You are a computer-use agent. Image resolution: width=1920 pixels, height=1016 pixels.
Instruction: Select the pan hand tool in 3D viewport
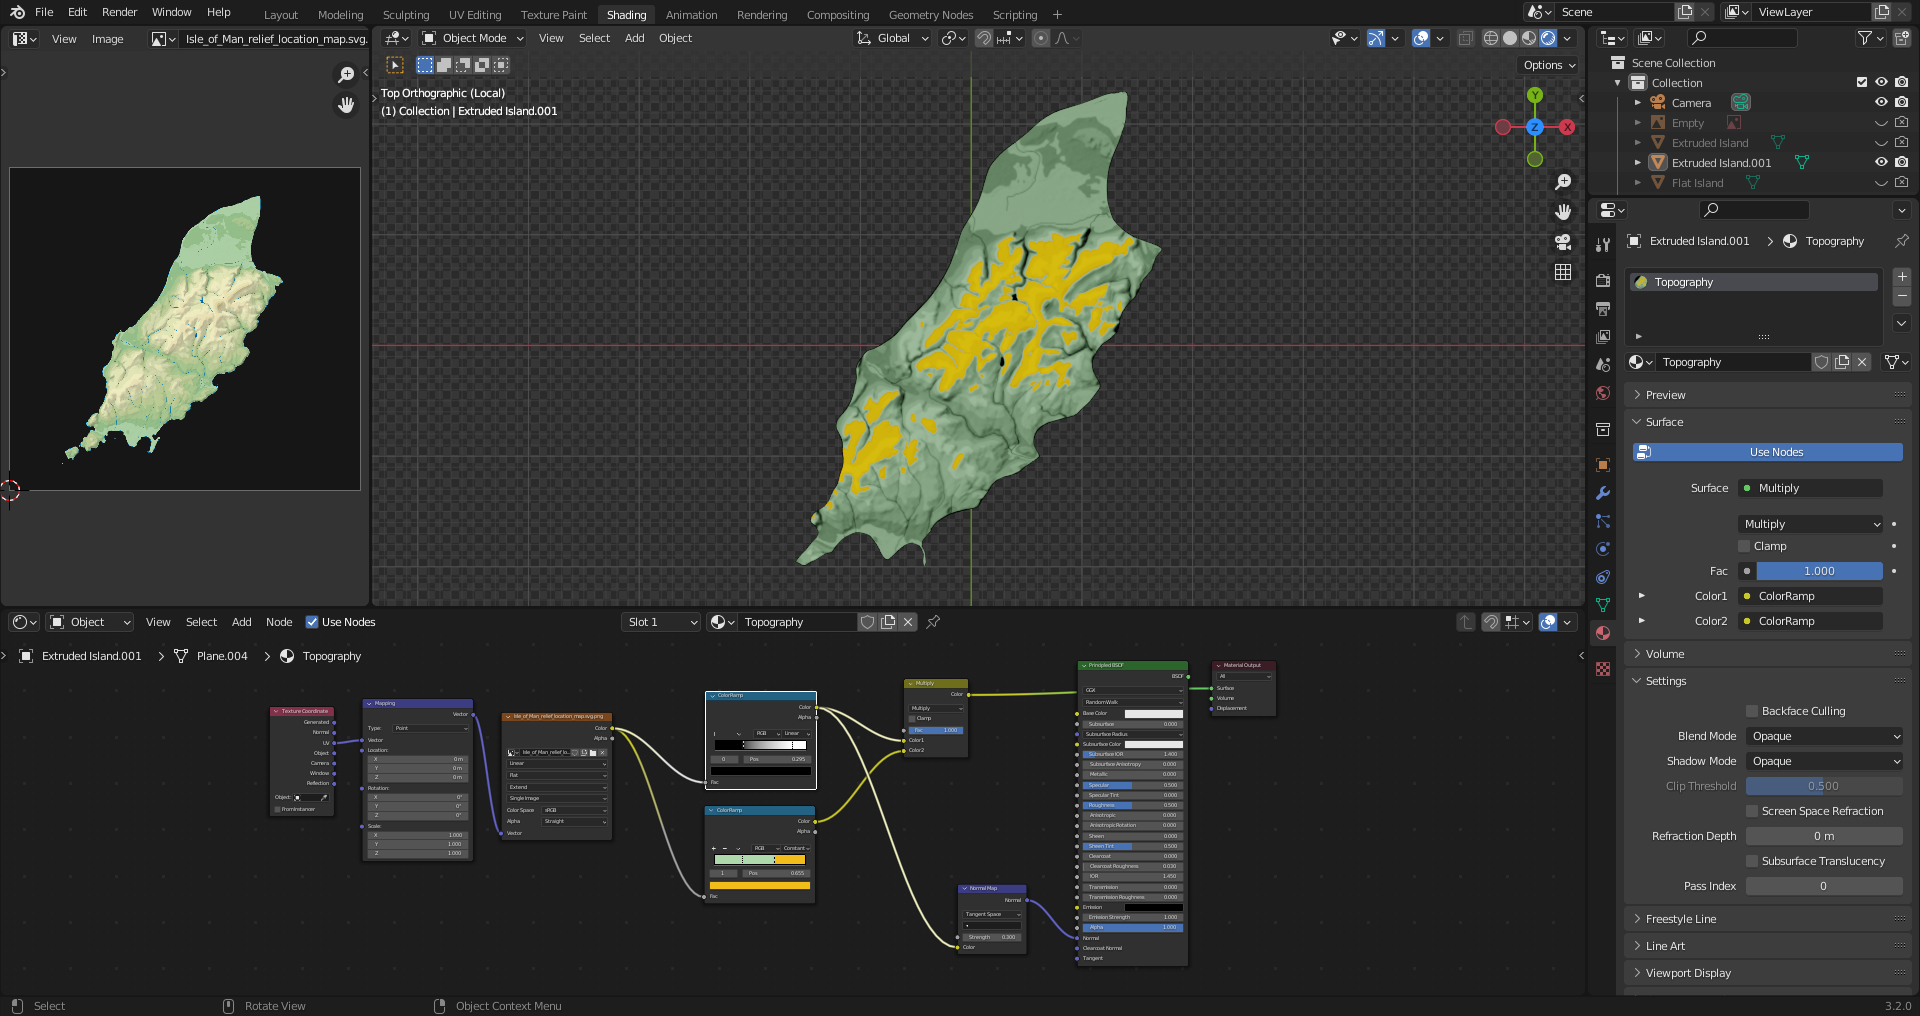[1563, 212]
